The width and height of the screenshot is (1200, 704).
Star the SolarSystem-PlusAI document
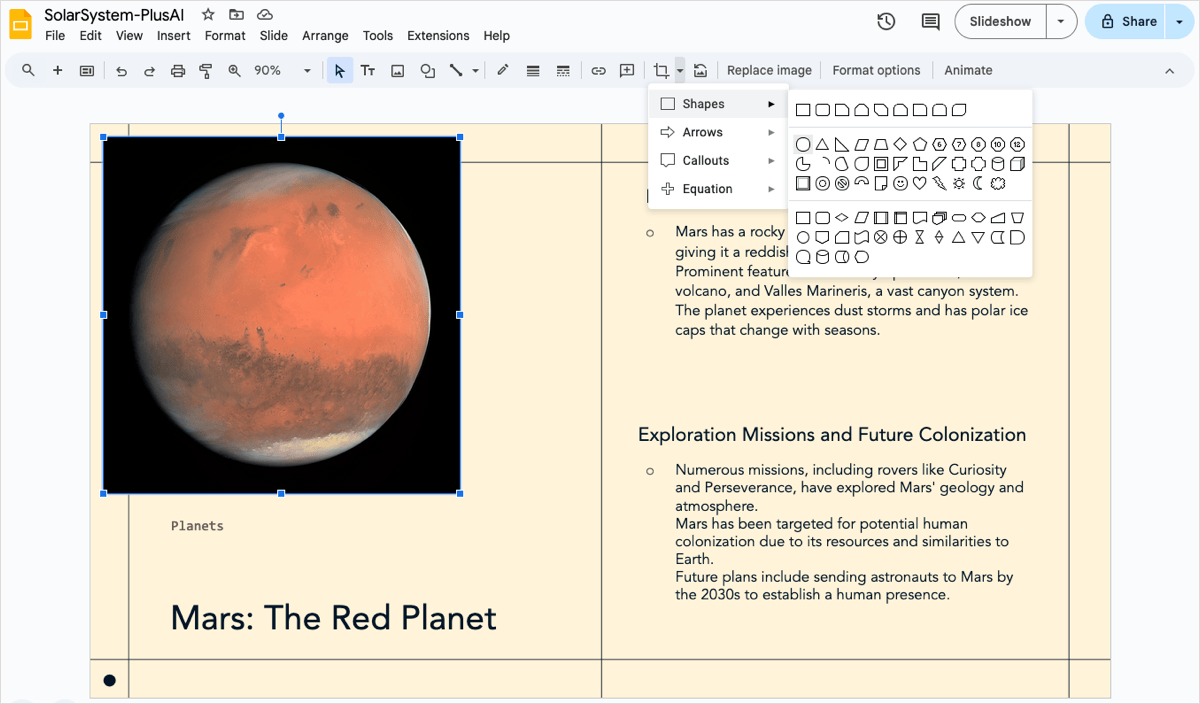point(208,14)
